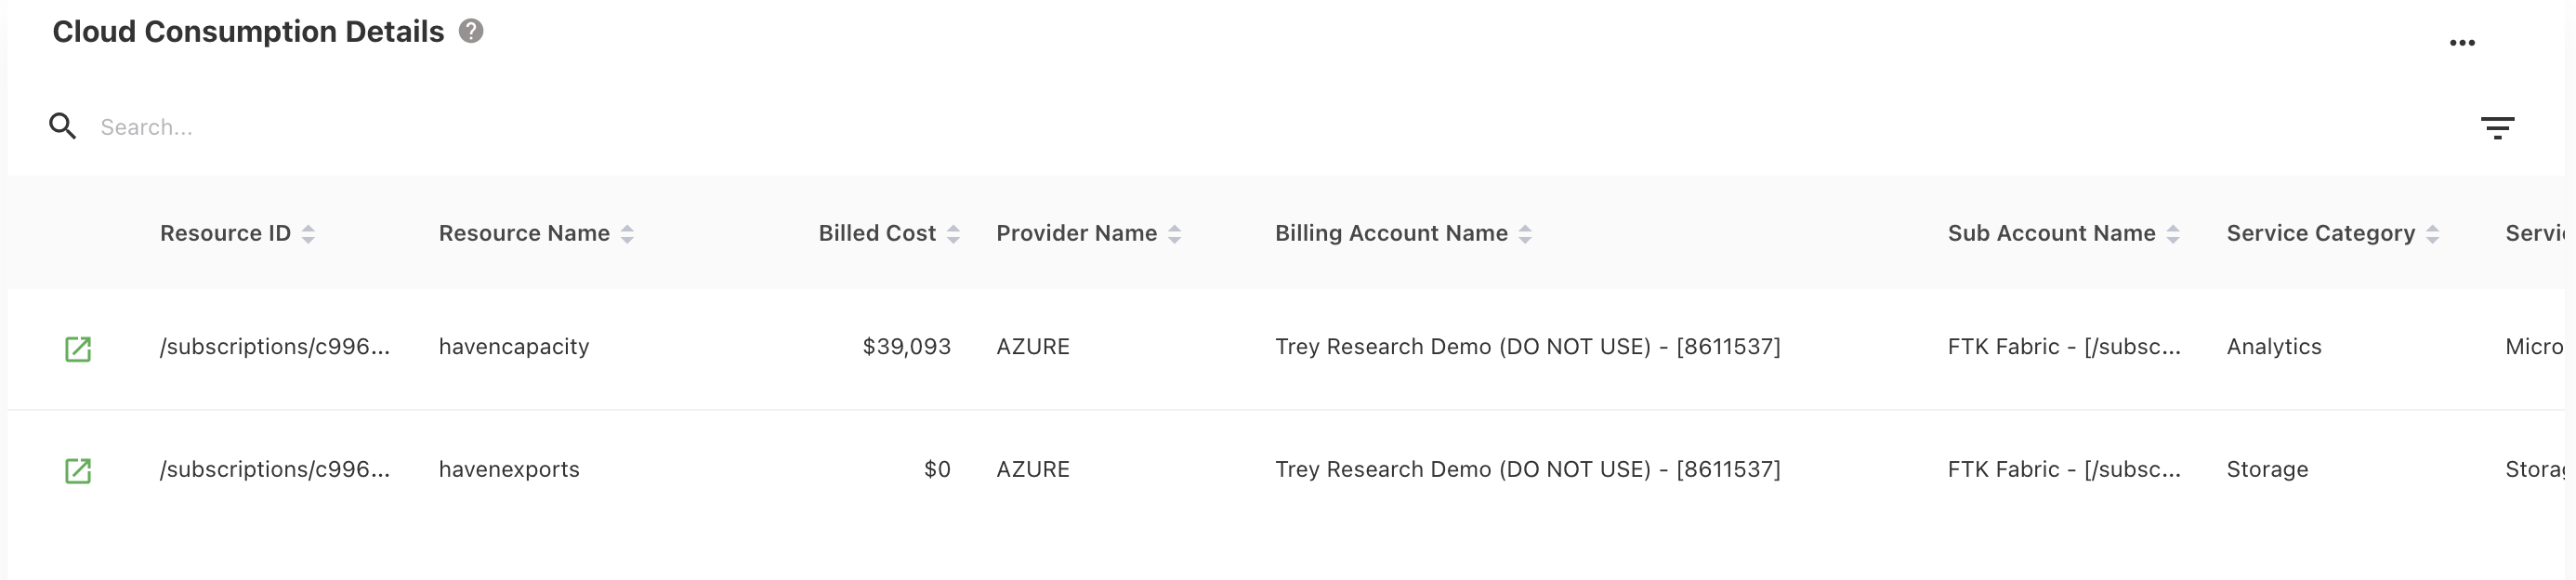The width and height of the screenshot is (2576, 580).
Task: Click havenexports truncated resource ID path
Action: (x=275, y=469)
